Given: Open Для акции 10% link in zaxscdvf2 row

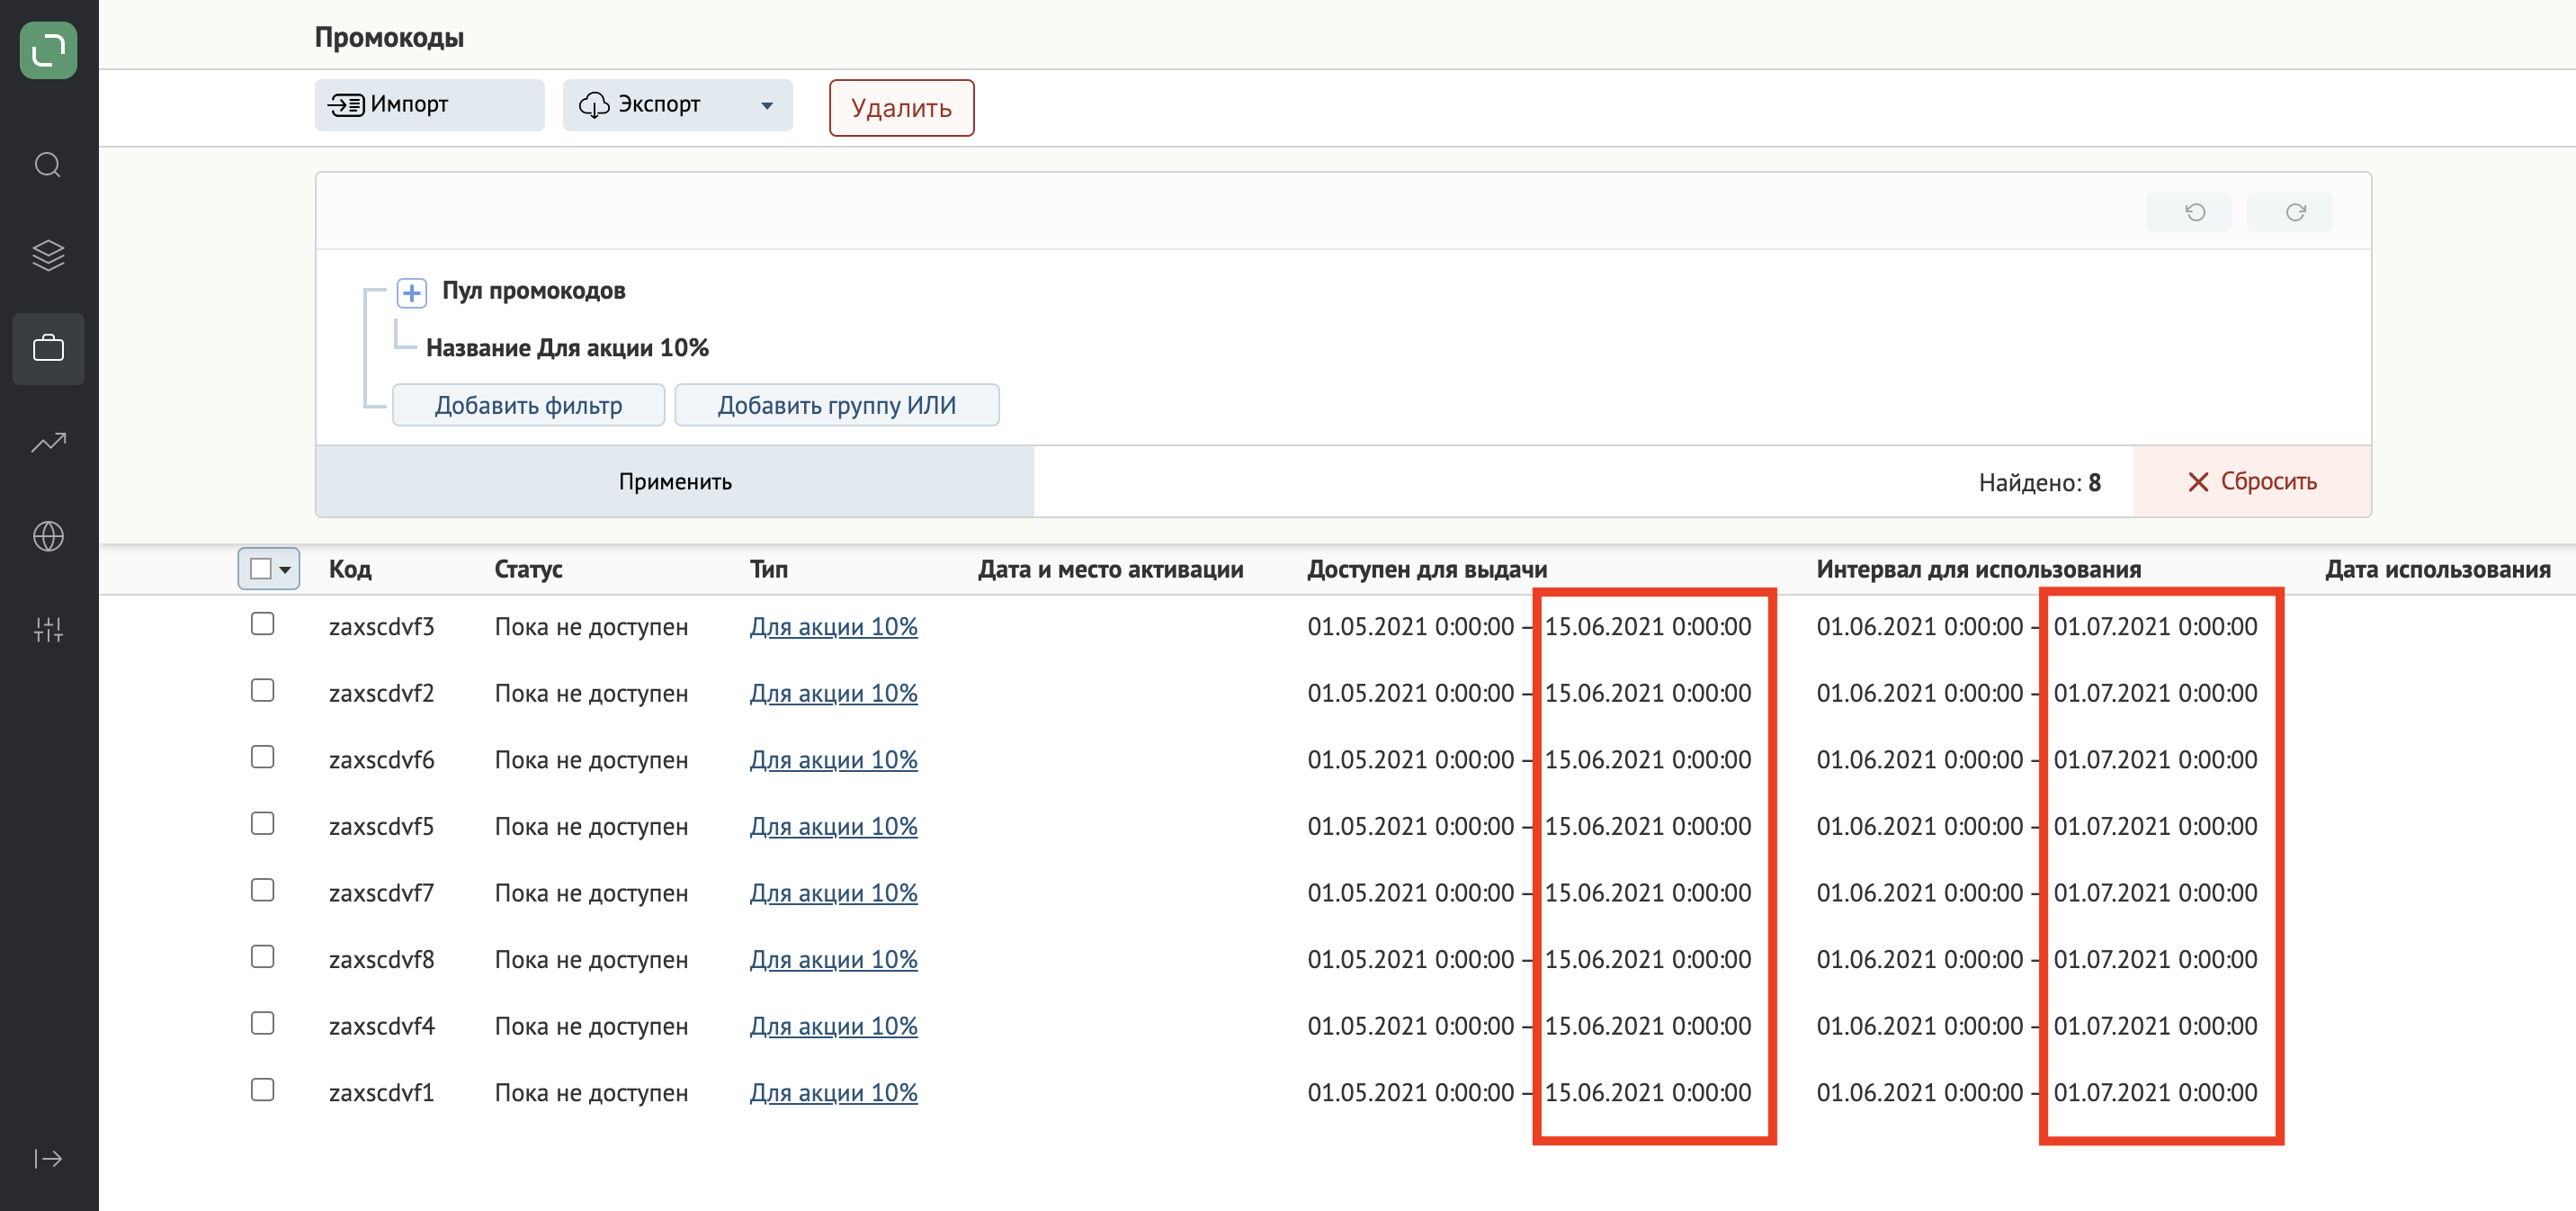Looking at the screenshot, I should (833, 693).
